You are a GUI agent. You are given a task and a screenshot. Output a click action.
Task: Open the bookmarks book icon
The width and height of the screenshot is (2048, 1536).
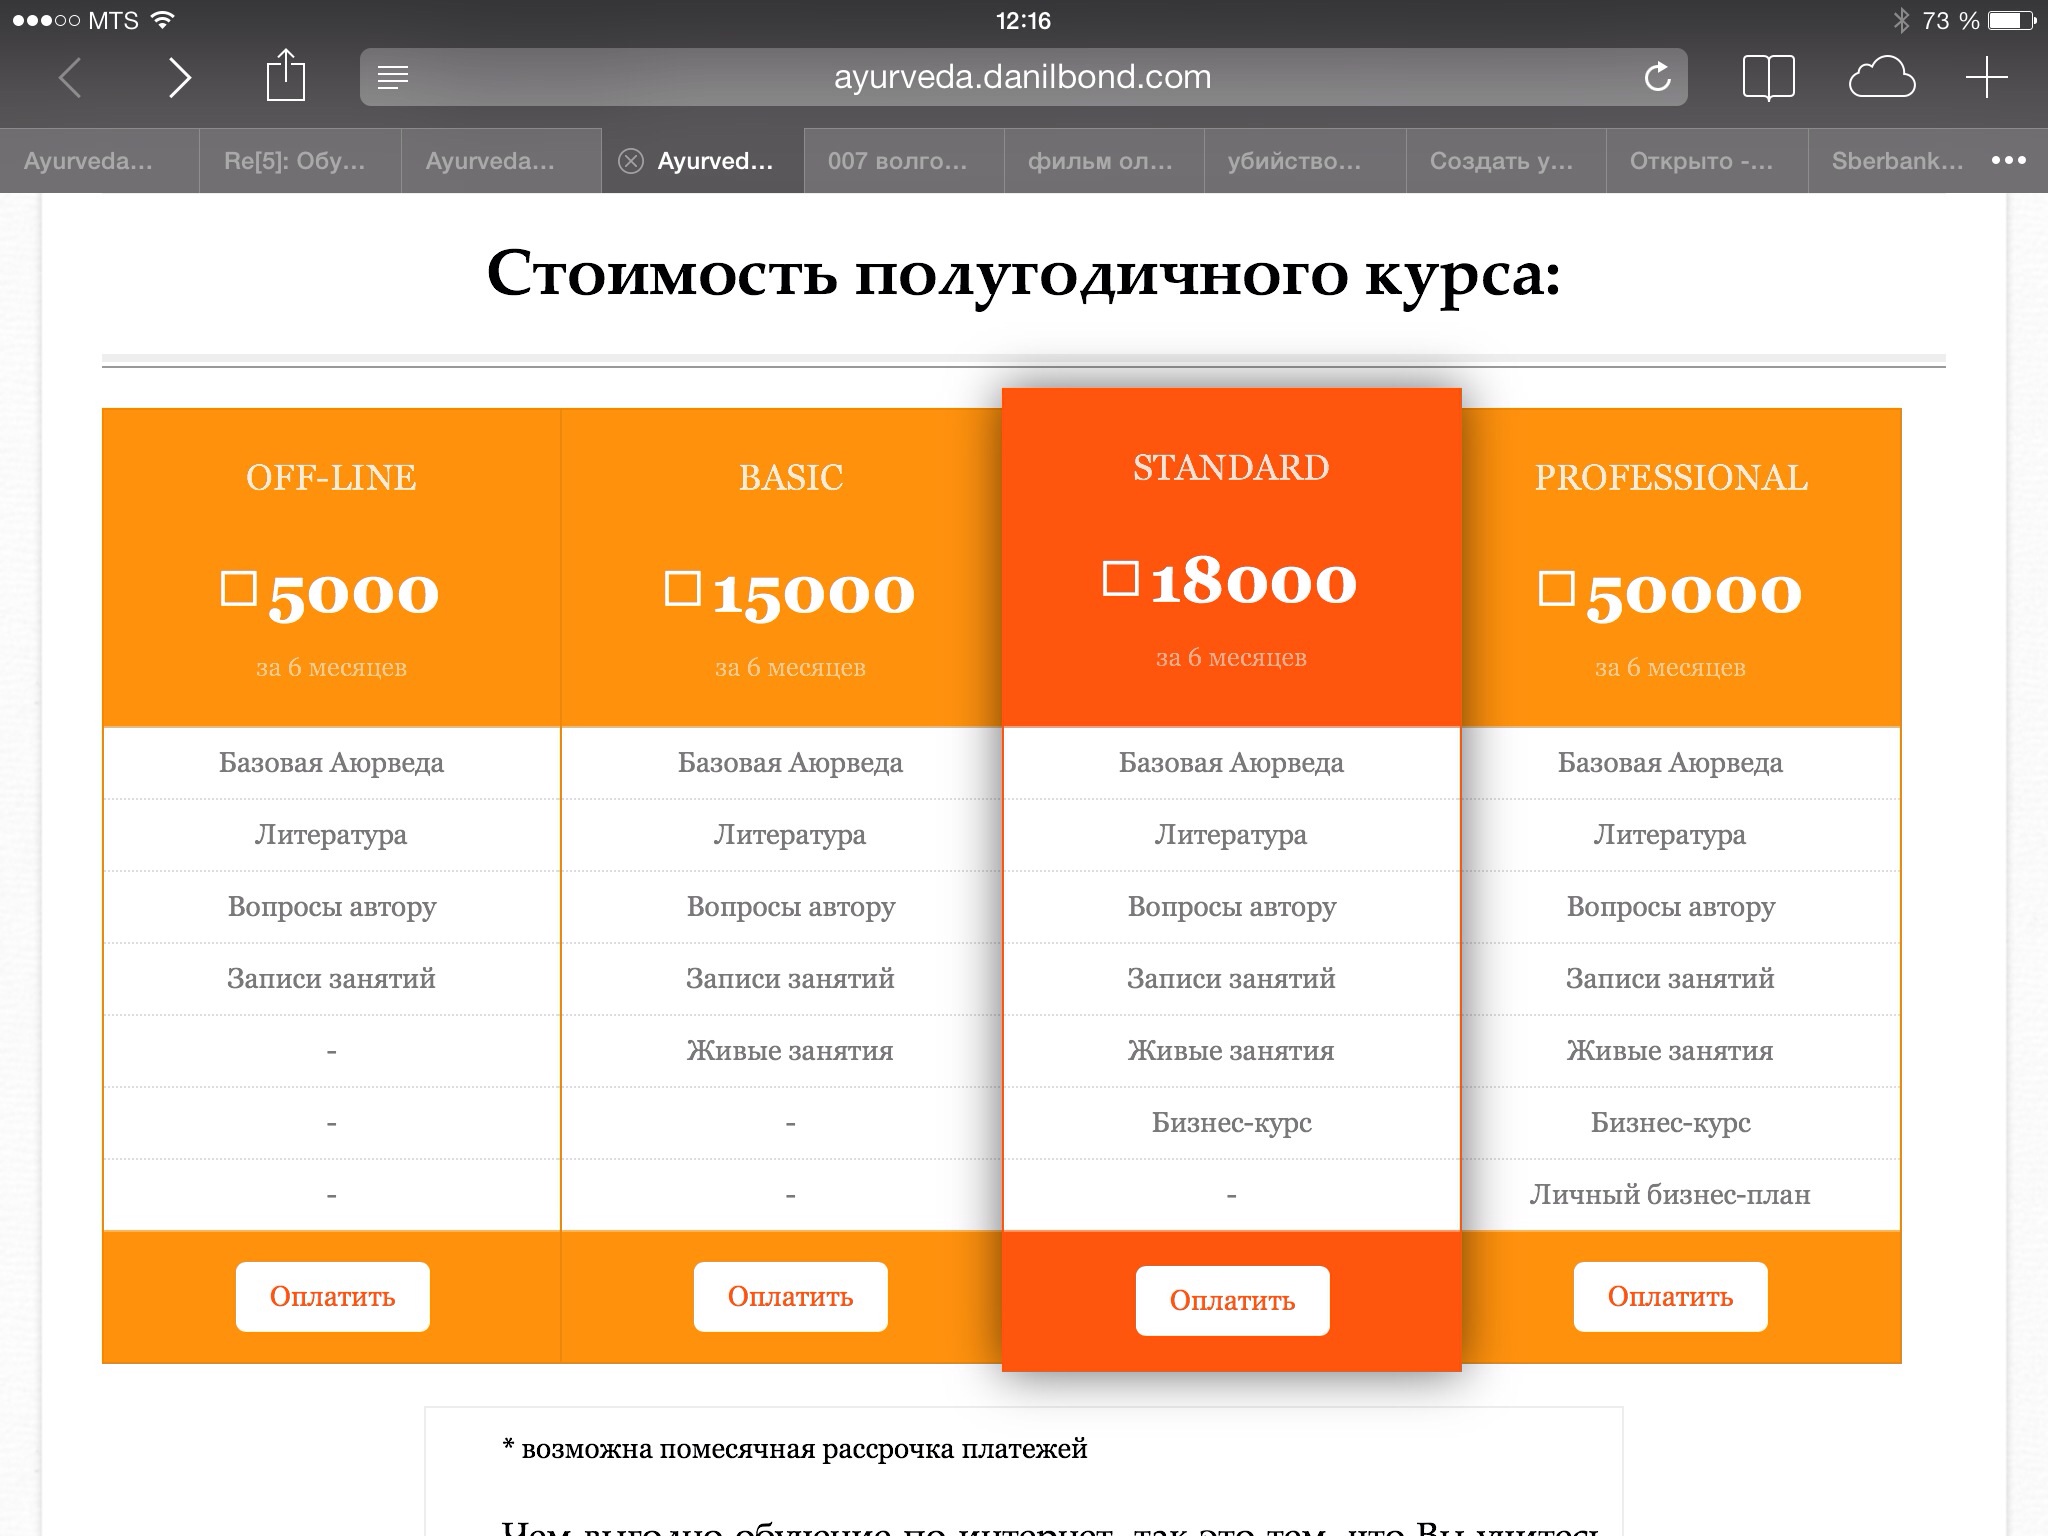[x=1768, y=77]
